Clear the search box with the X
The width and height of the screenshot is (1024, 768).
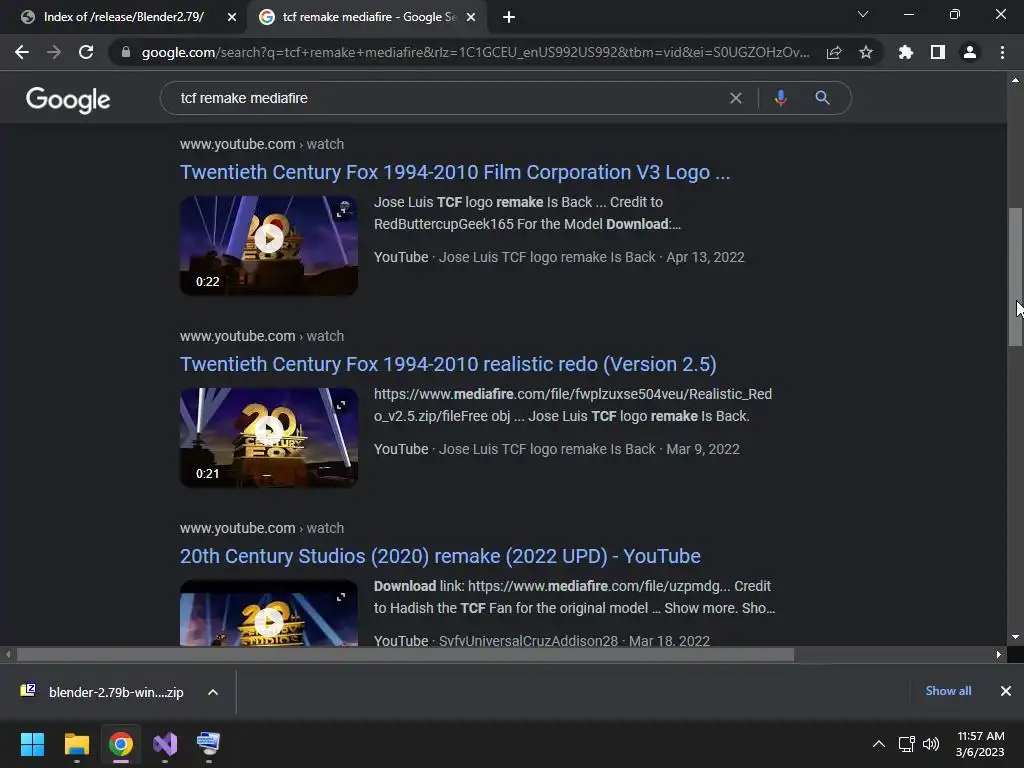click(736, 98)
